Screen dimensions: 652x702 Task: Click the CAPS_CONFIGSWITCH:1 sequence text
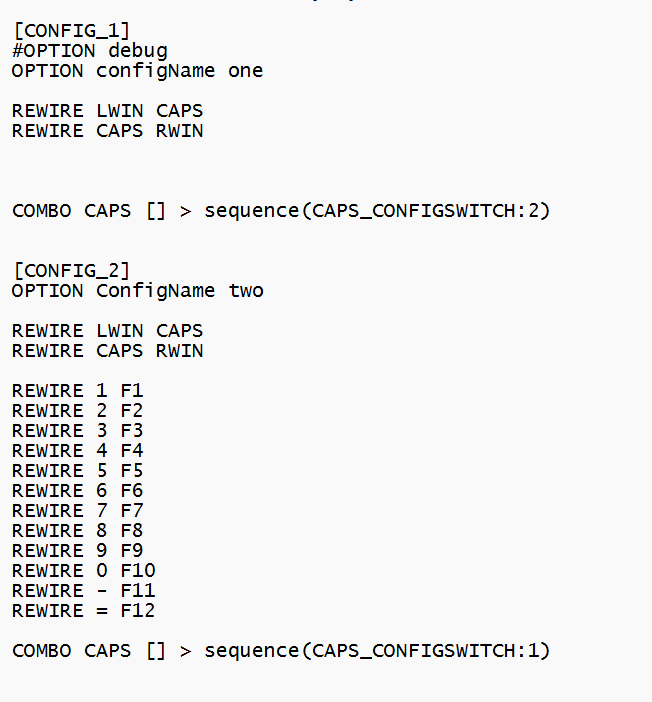(x=430, y=650)
